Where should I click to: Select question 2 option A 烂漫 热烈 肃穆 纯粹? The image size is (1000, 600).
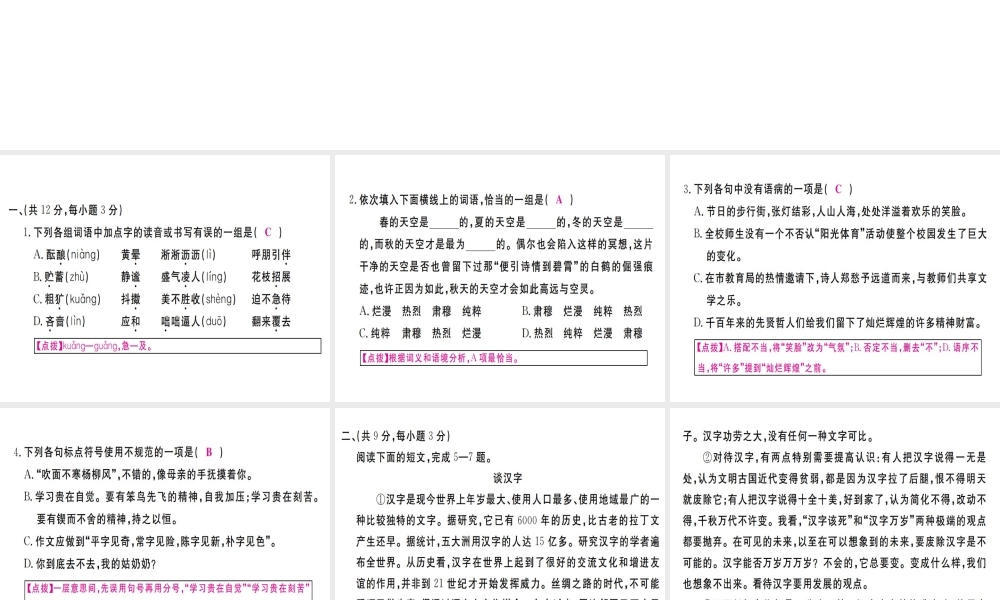pos(421,311)
